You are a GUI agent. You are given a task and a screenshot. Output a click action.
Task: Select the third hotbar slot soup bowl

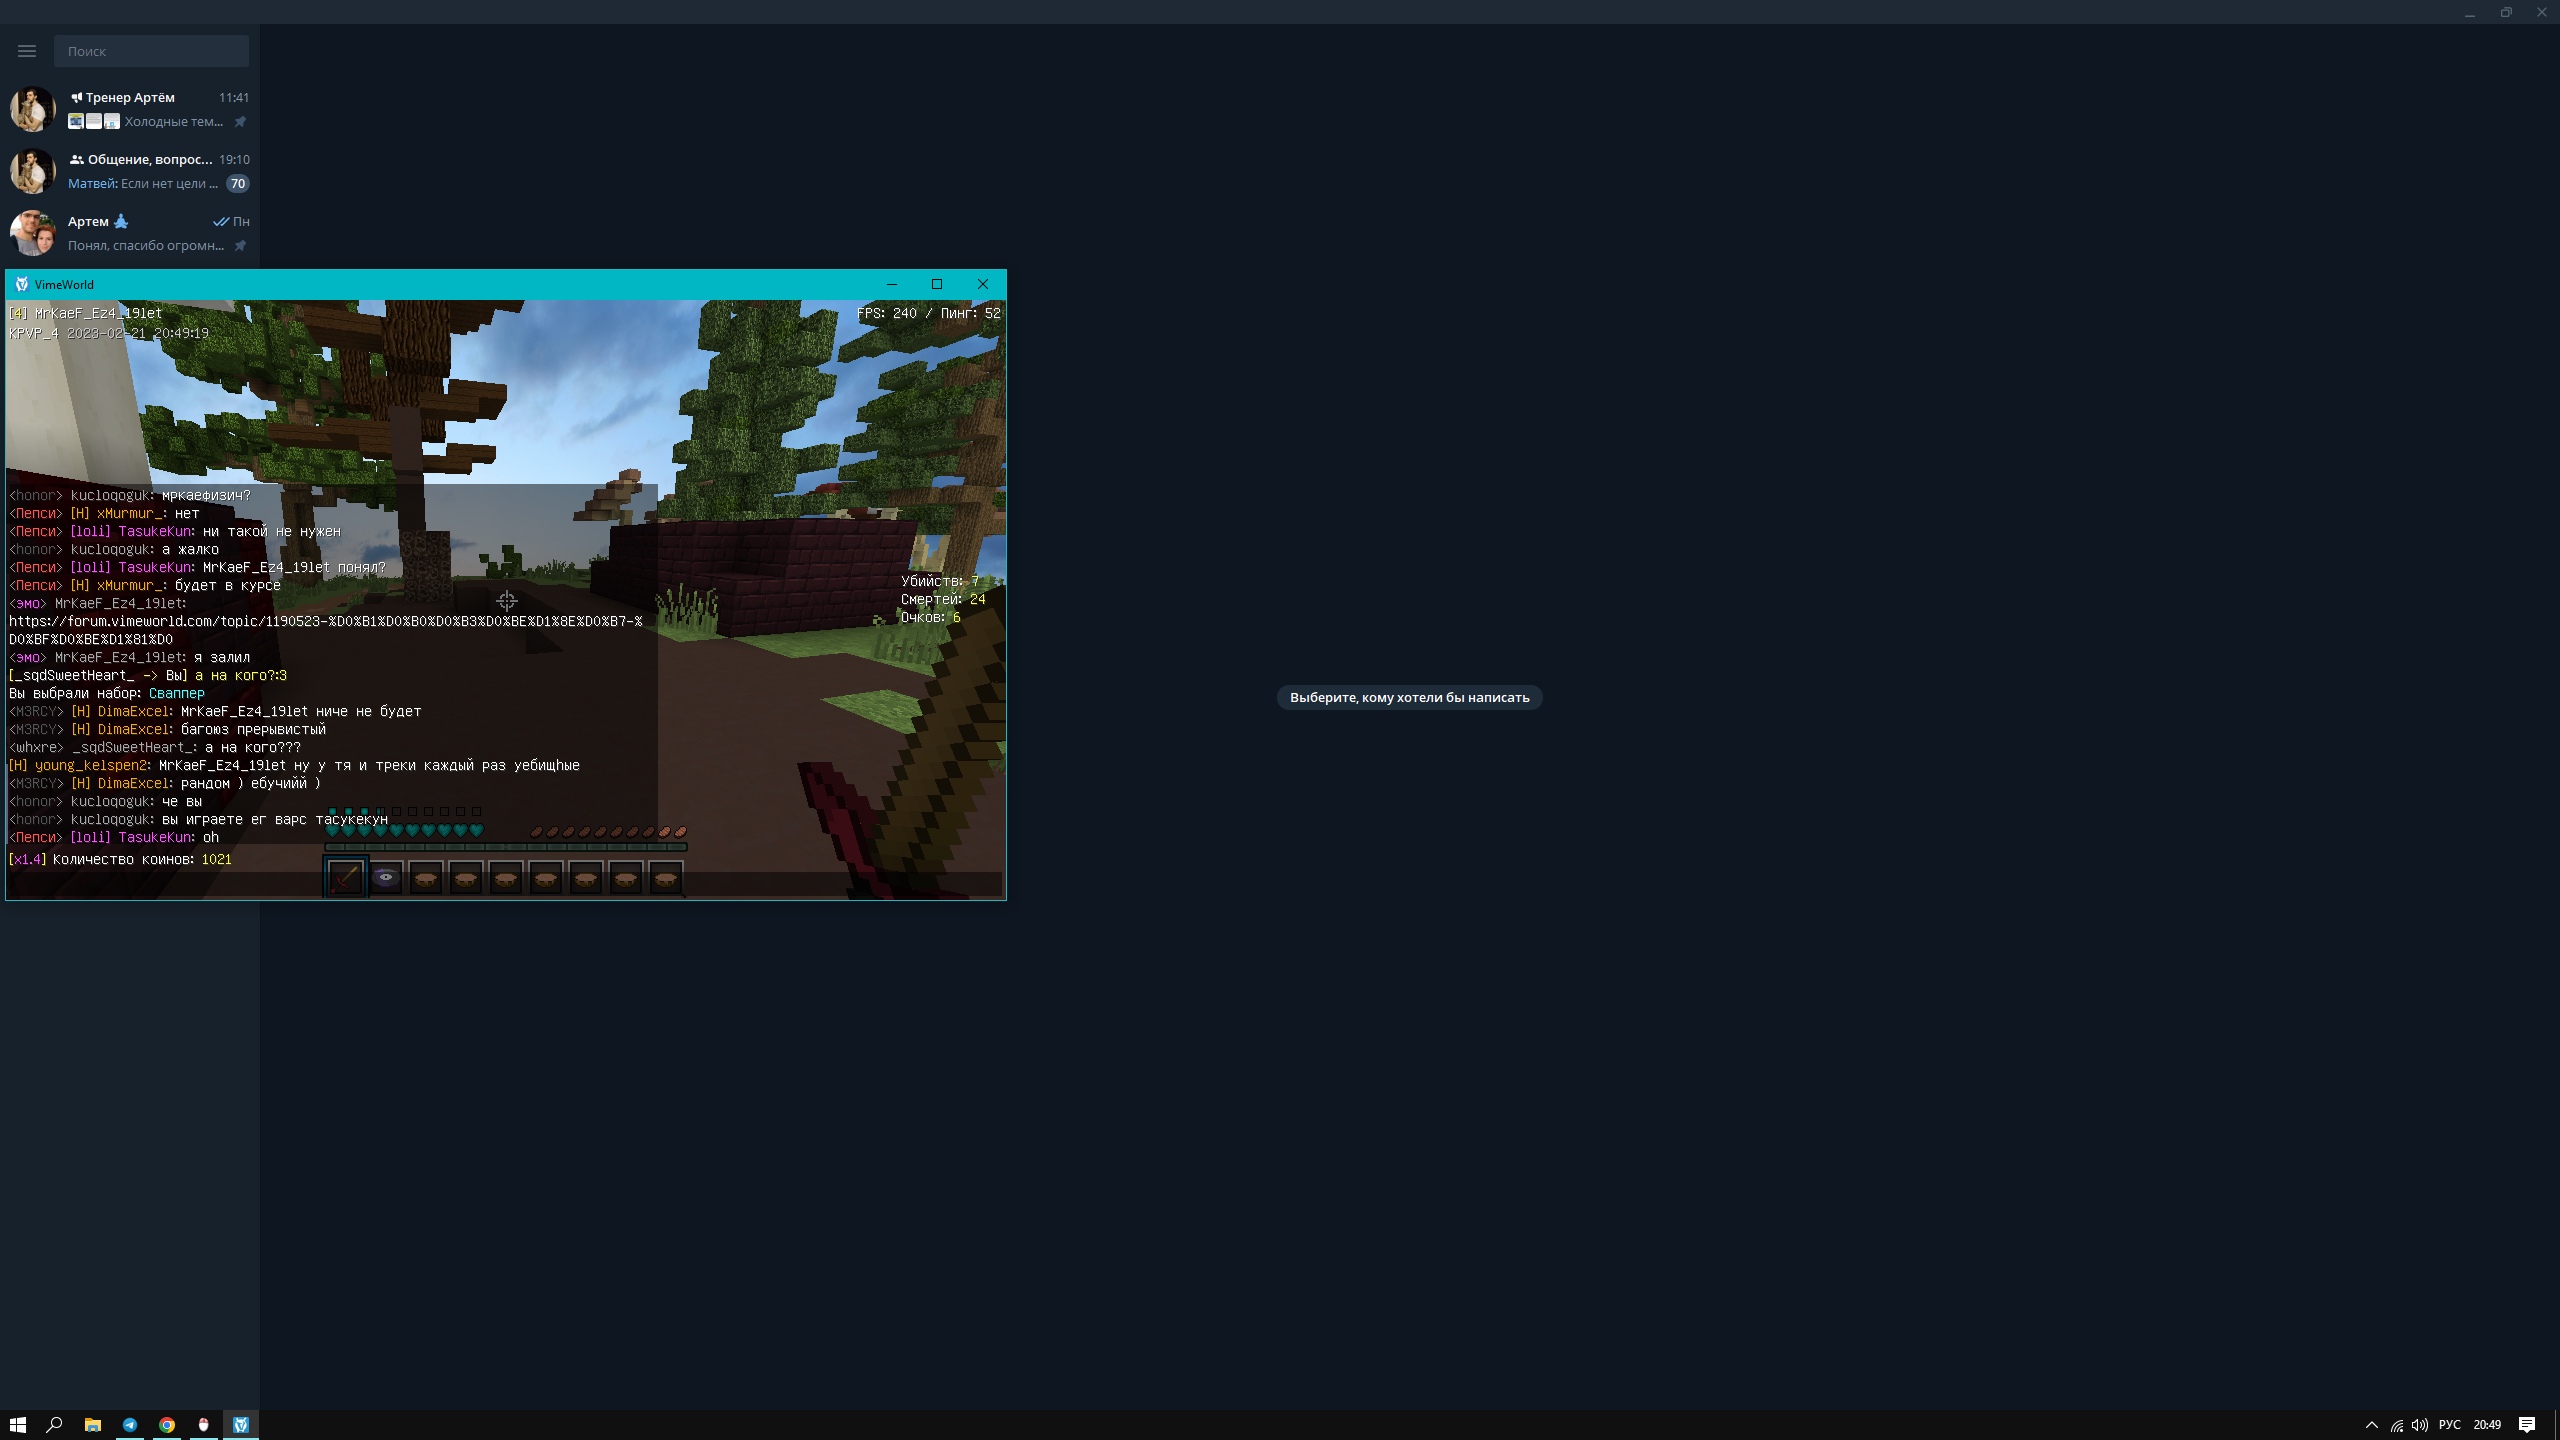(x=426, y=878)
